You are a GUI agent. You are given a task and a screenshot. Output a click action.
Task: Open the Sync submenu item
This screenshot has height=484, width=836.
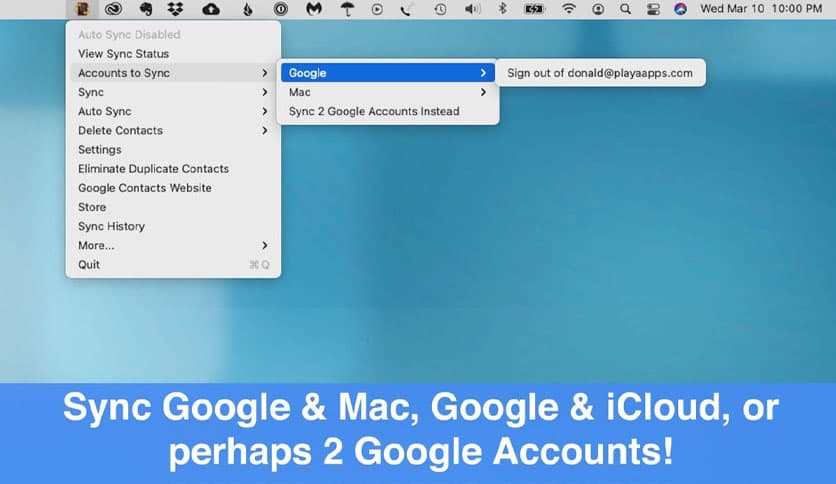[173, 92]
